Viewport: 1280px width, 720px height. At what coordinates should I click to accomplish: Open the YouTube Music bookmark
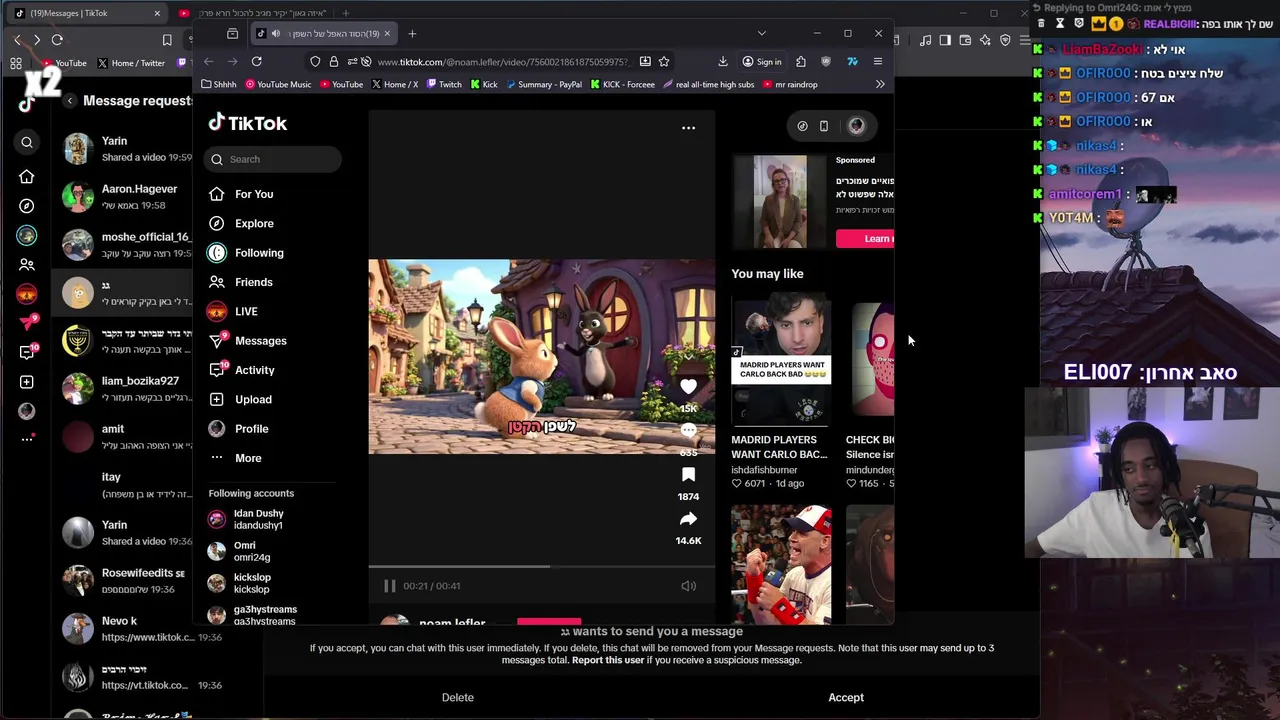(278, 85)
